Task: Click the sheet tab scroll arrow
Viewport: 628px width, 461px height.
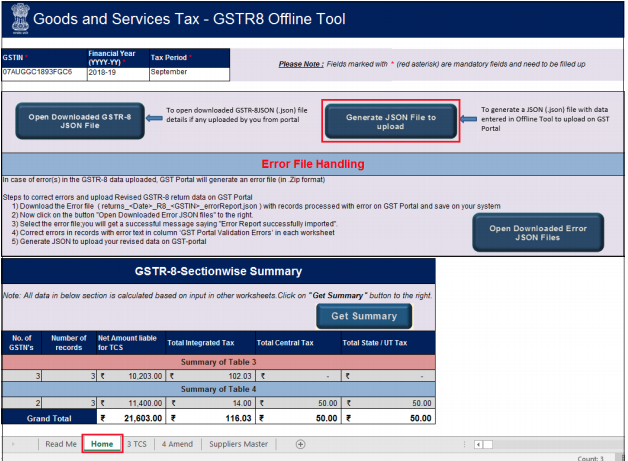Action: pos(13,444)
